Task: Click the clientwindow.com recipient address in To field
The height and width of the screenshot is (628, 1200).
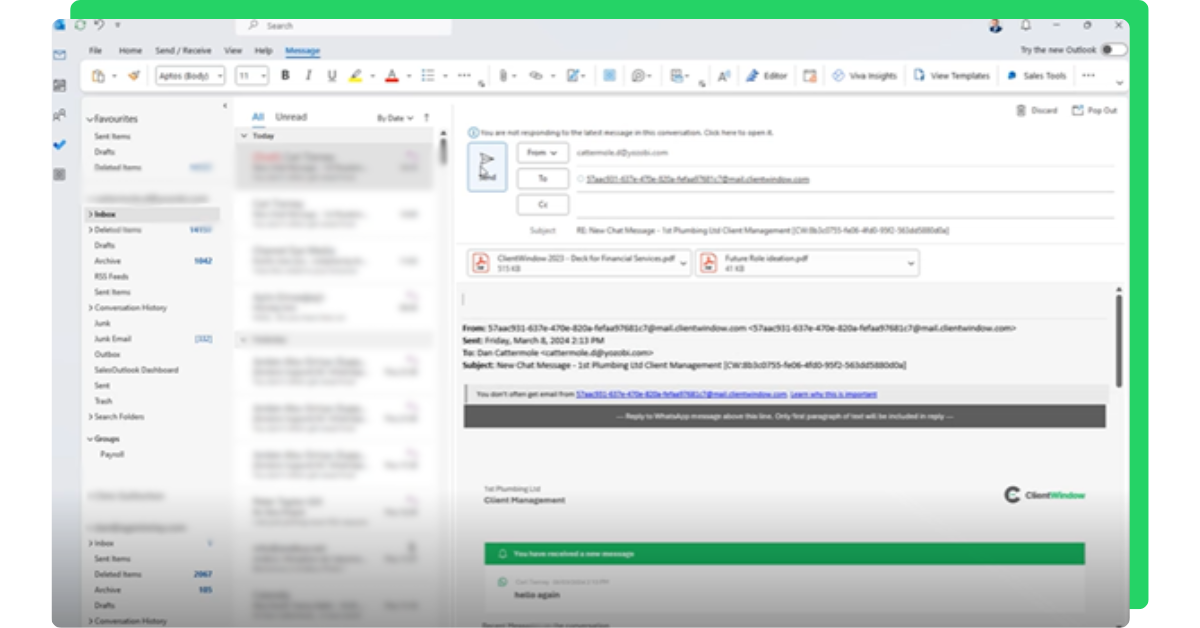Action: click(697, 179)
